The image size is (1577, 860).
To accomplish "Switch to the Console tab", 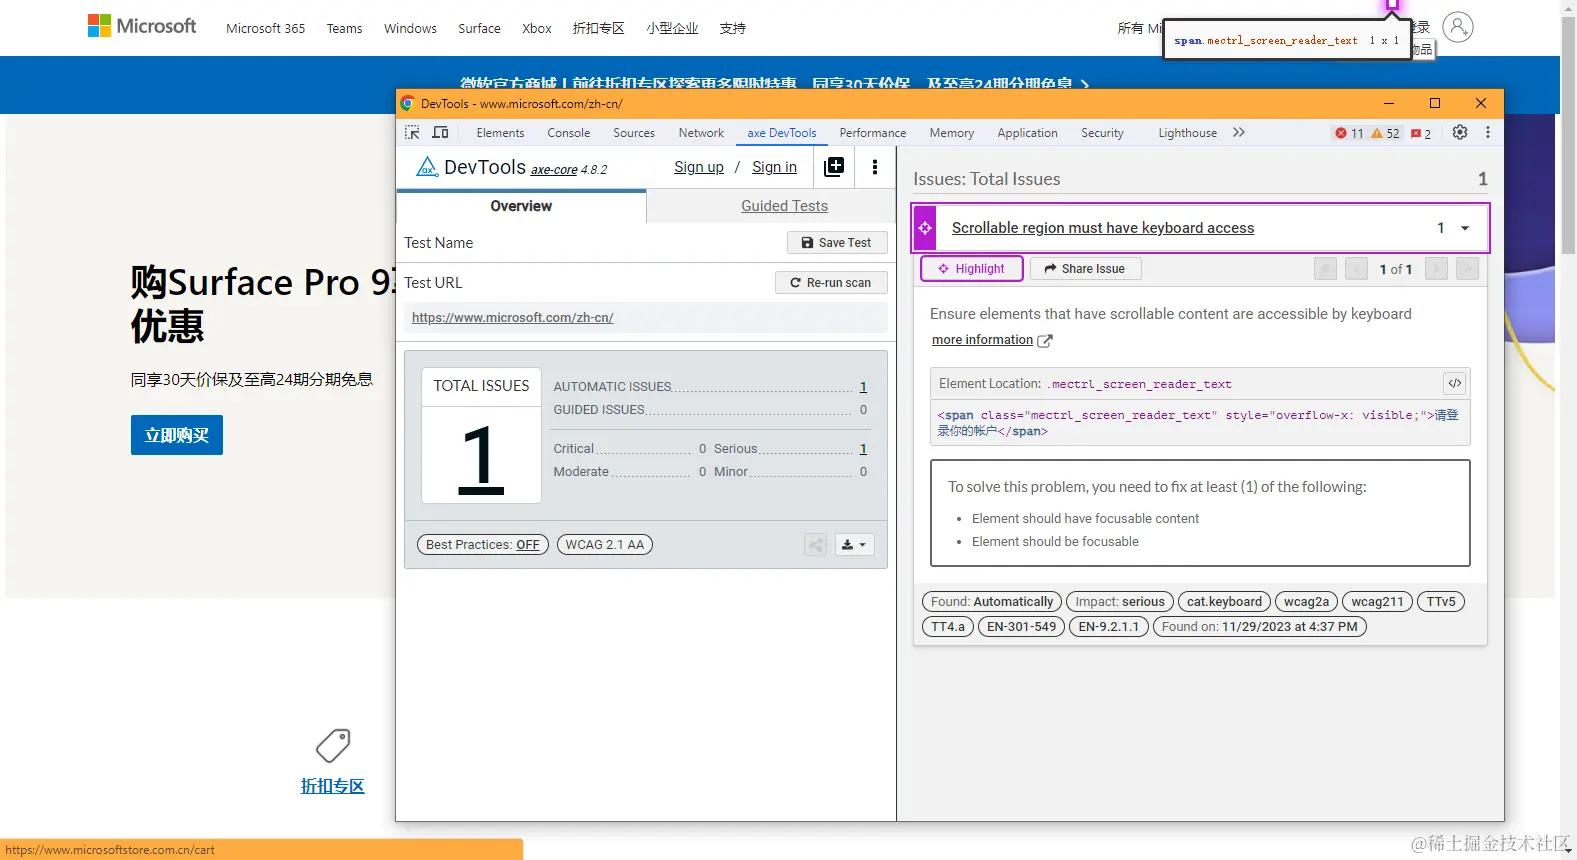I will pyautogui.click(x=569, y=133).
